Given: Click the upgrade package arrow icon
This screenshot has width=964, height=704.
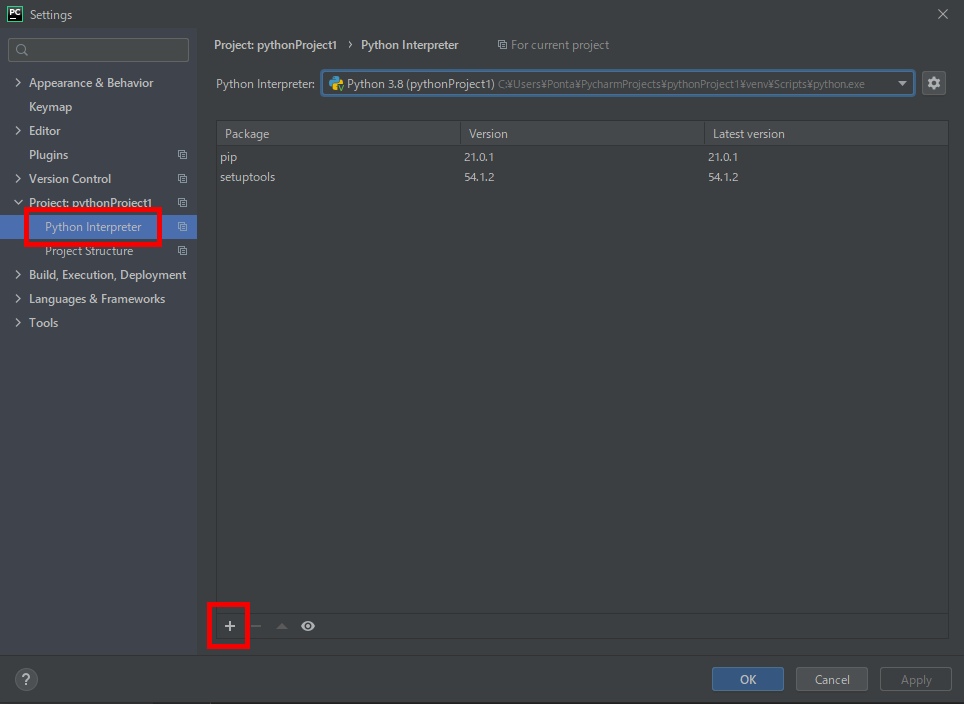Looking at the screenshot, I should coord(281,625).
